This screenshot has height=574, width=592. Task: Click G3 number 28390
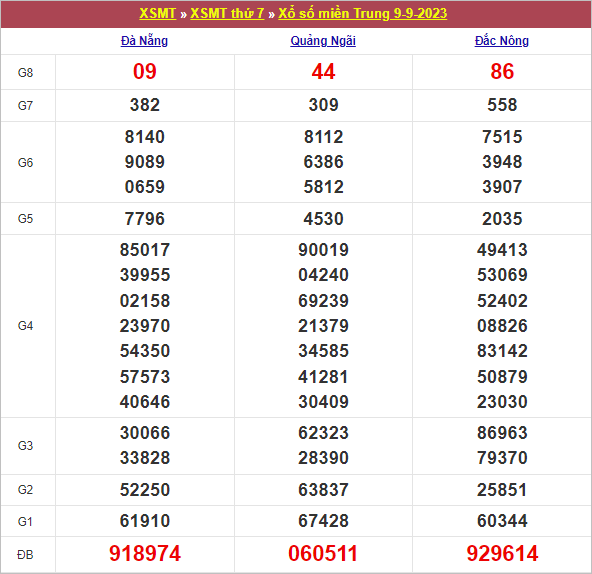(x=324, y=457)
